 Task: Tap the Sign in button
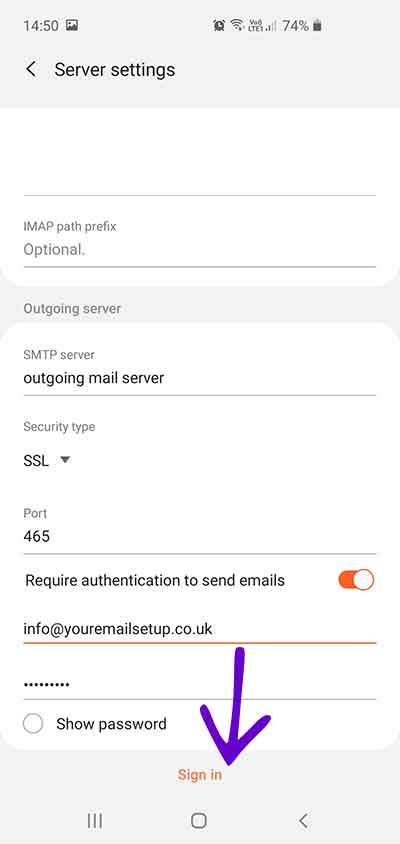click(200, 775)
